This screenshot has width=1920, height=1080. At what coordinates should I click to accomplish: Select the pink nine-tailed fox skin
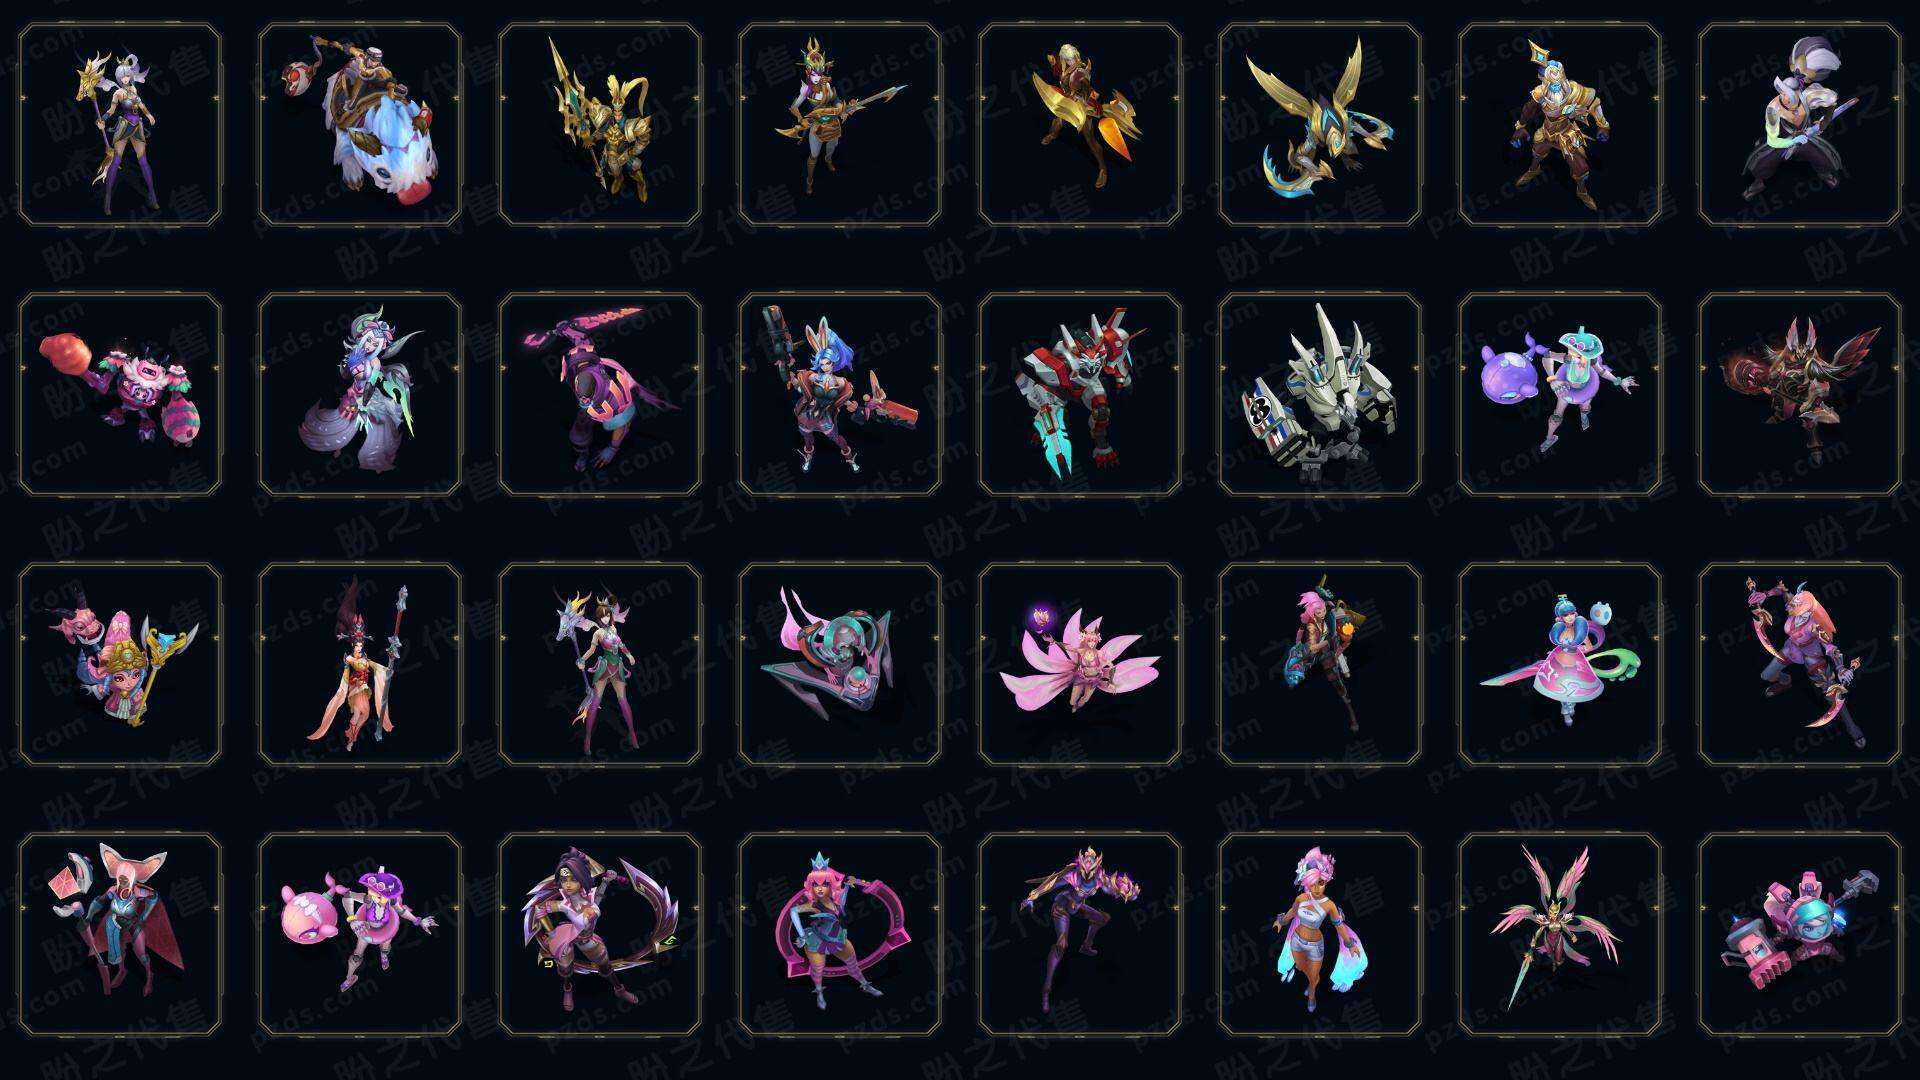click(1080, 664)
